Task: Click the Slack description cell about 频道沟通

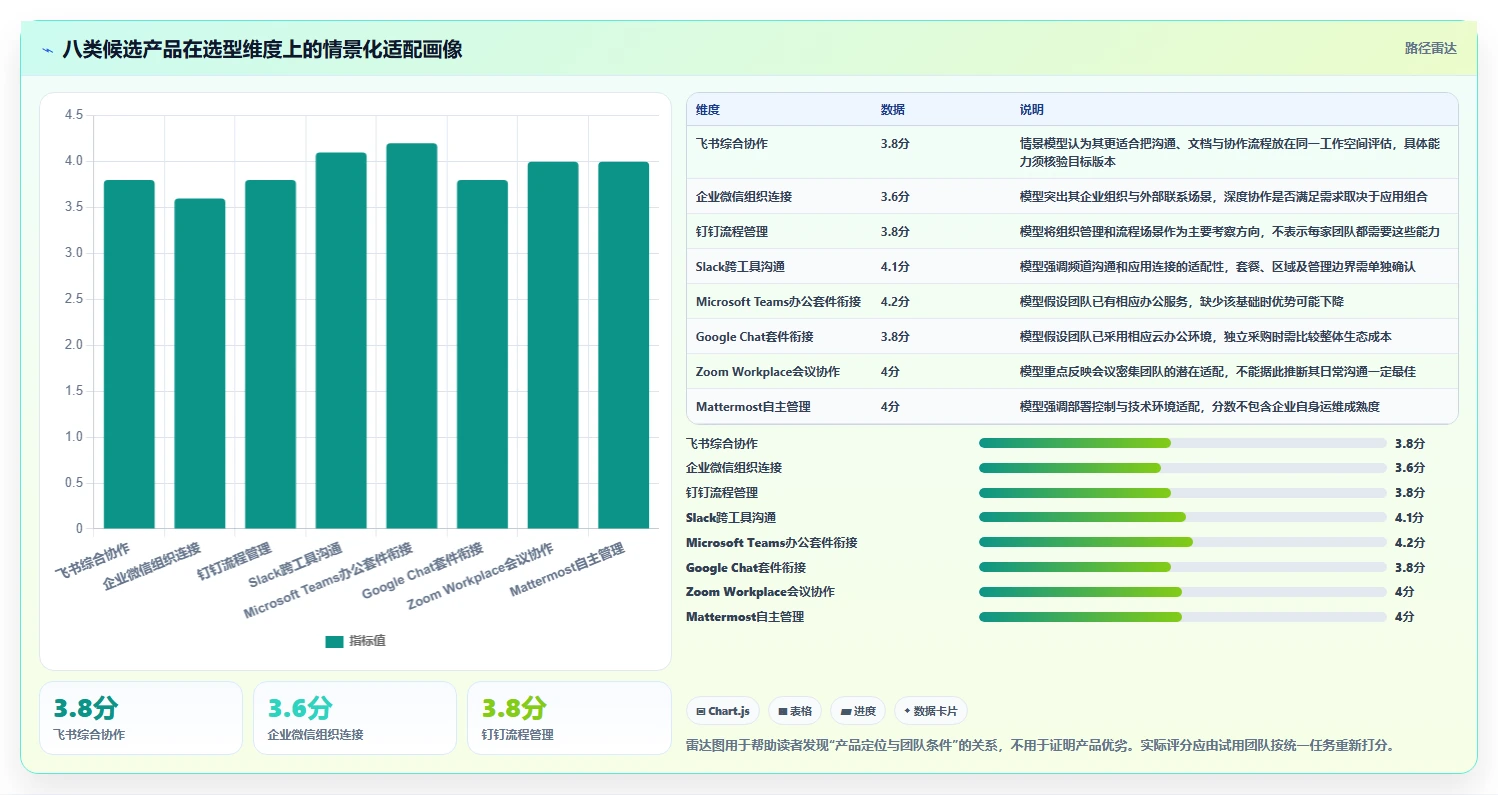Action: (x=1217, y=267)
